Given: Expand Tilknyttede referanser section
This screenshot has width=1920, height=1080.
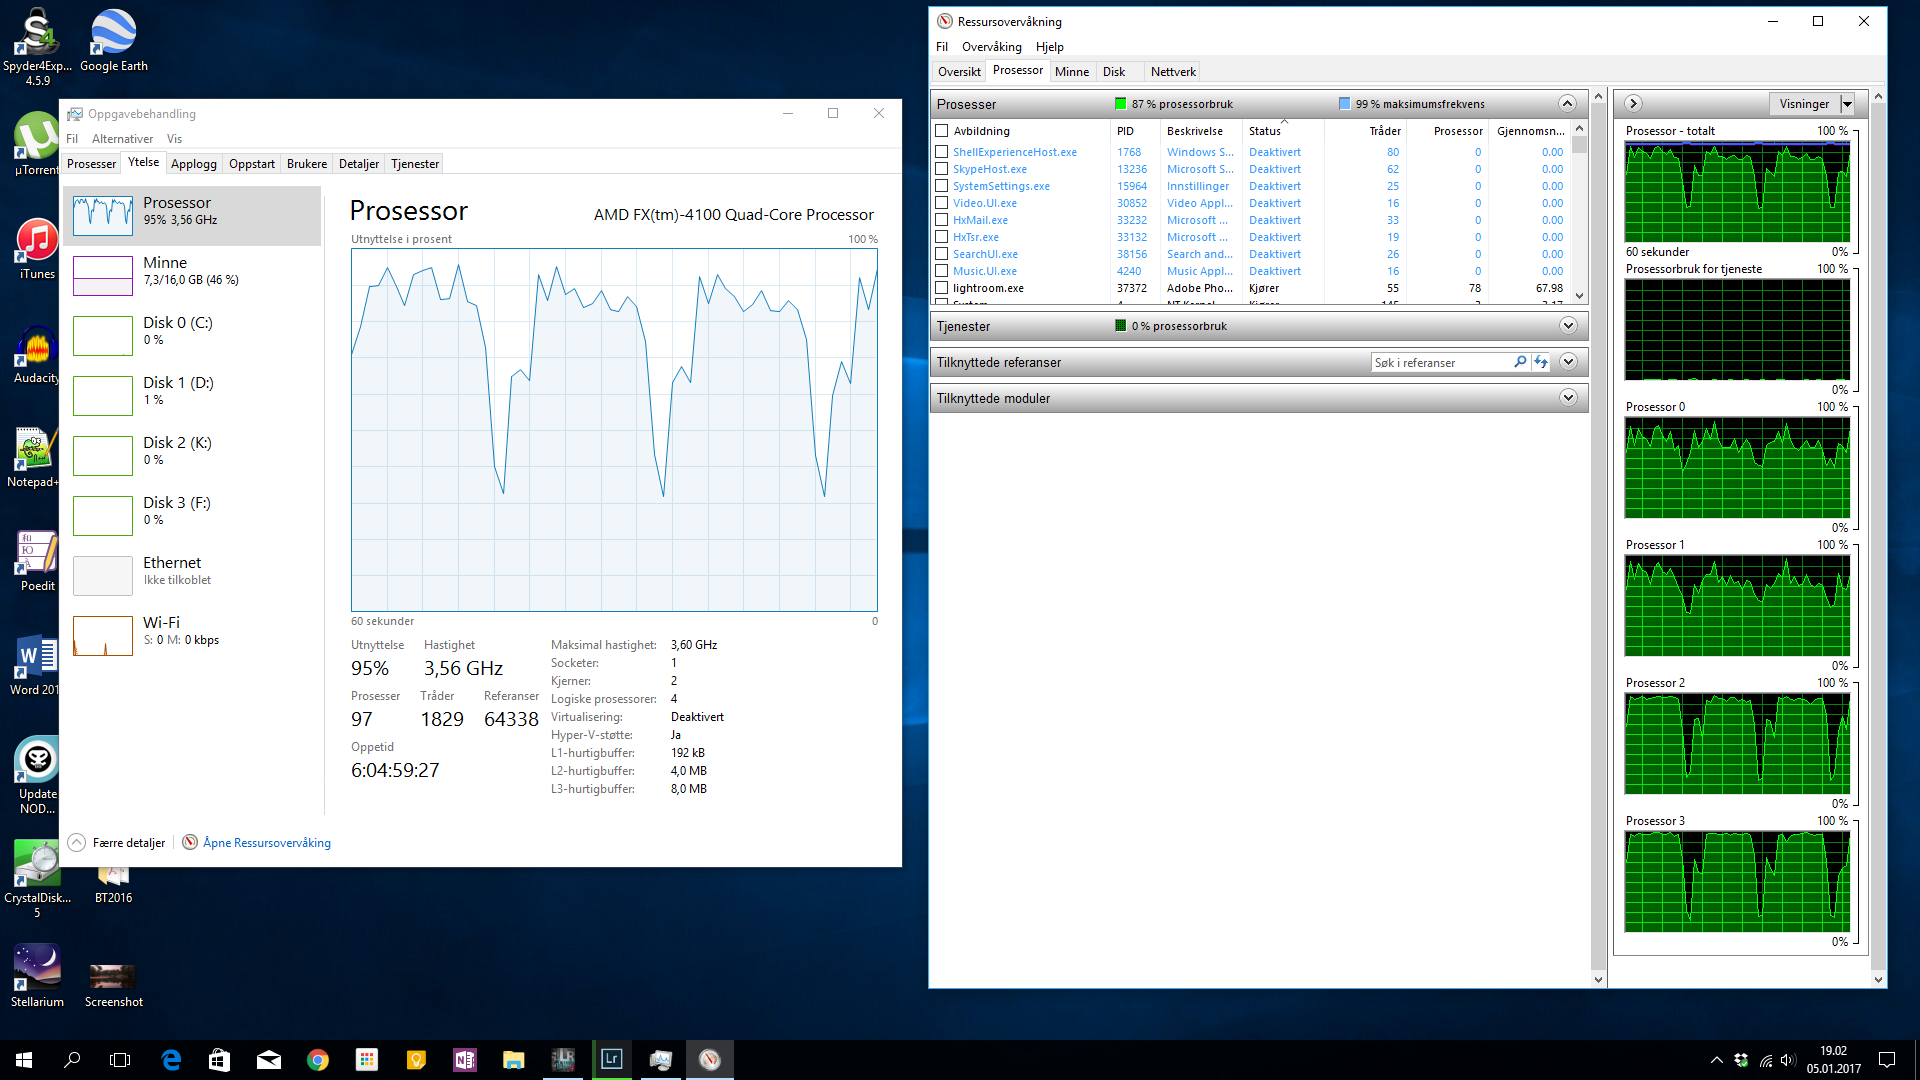Looking at the screenshot, I should pos(1568,362).
